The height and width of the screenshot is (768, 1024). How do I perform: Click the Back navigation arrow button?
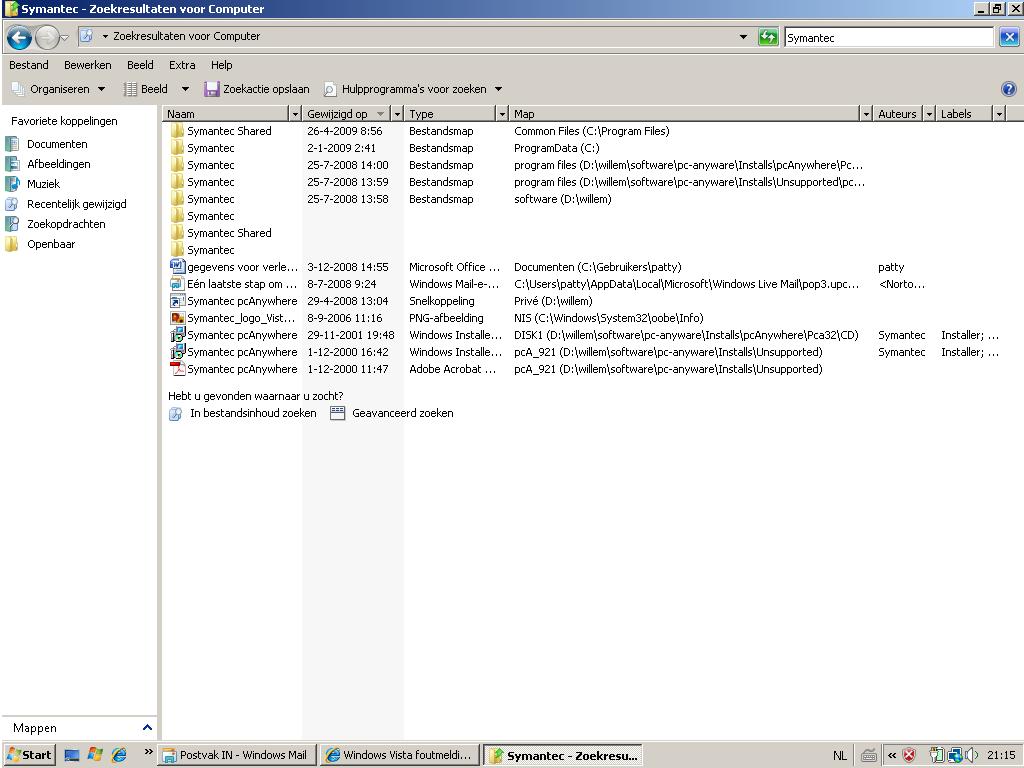click(19, 37)
